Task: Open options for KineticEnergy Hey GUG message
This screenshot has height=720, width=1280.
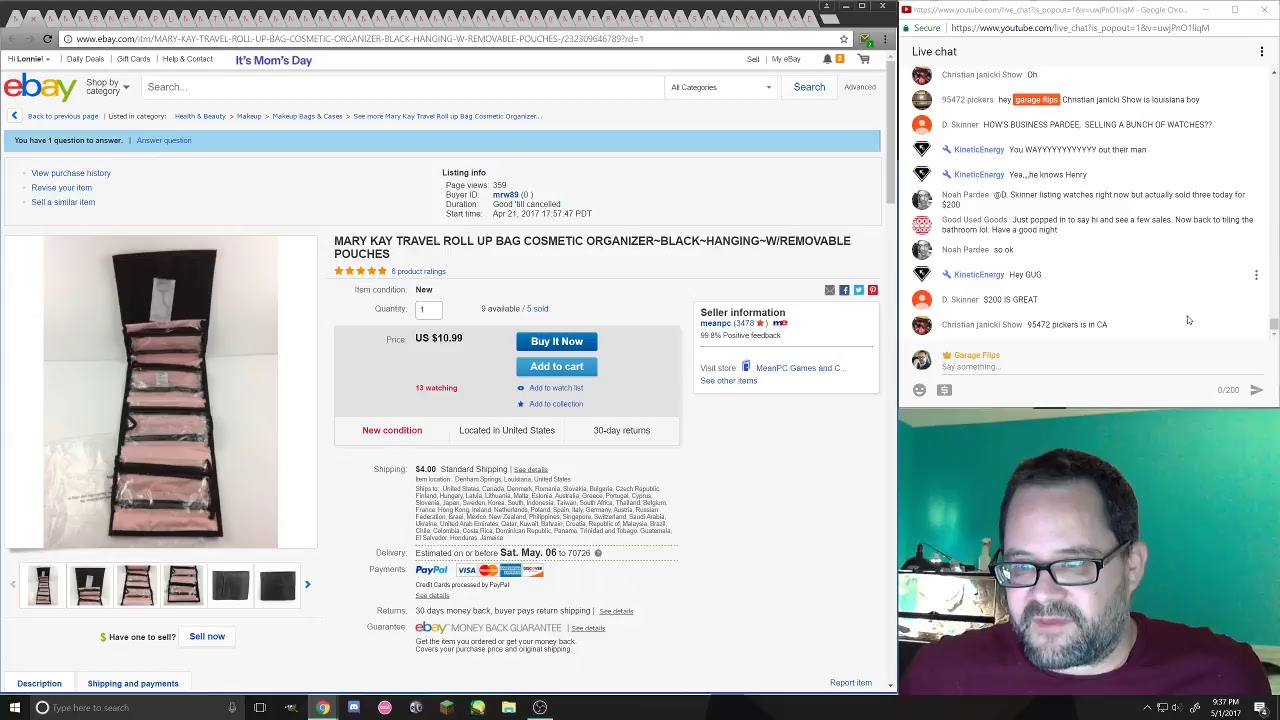Action: (1256, 275)
